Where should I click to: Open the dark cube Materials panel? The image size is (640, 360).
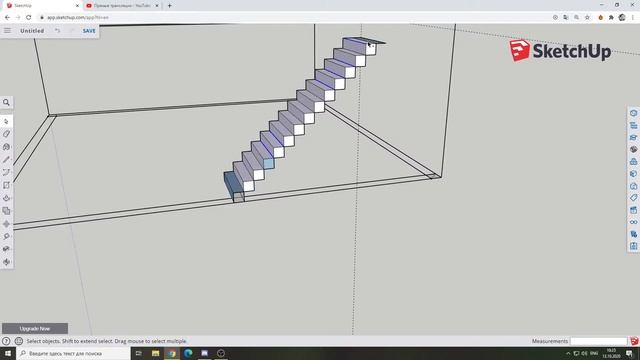point(633,149)
